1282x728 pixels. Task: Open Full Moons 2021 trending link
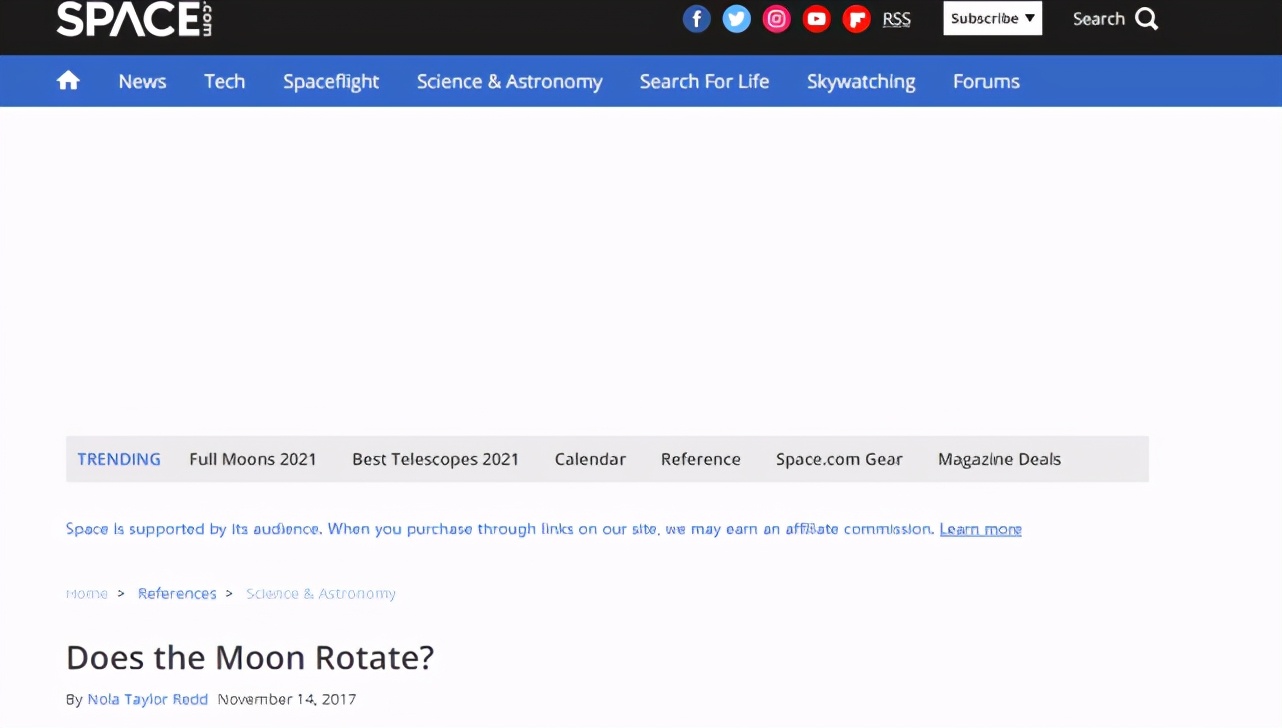[252, 459]
